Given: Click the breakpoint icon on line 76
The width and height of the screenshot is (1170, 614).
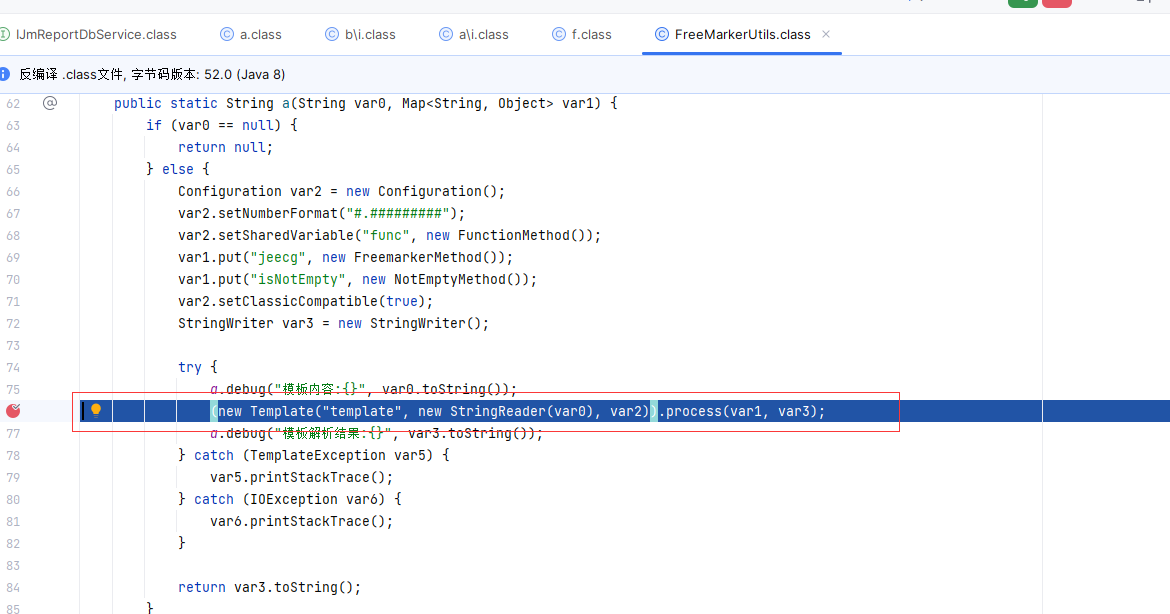Looking at the screenshot, I should coord(13,410).
